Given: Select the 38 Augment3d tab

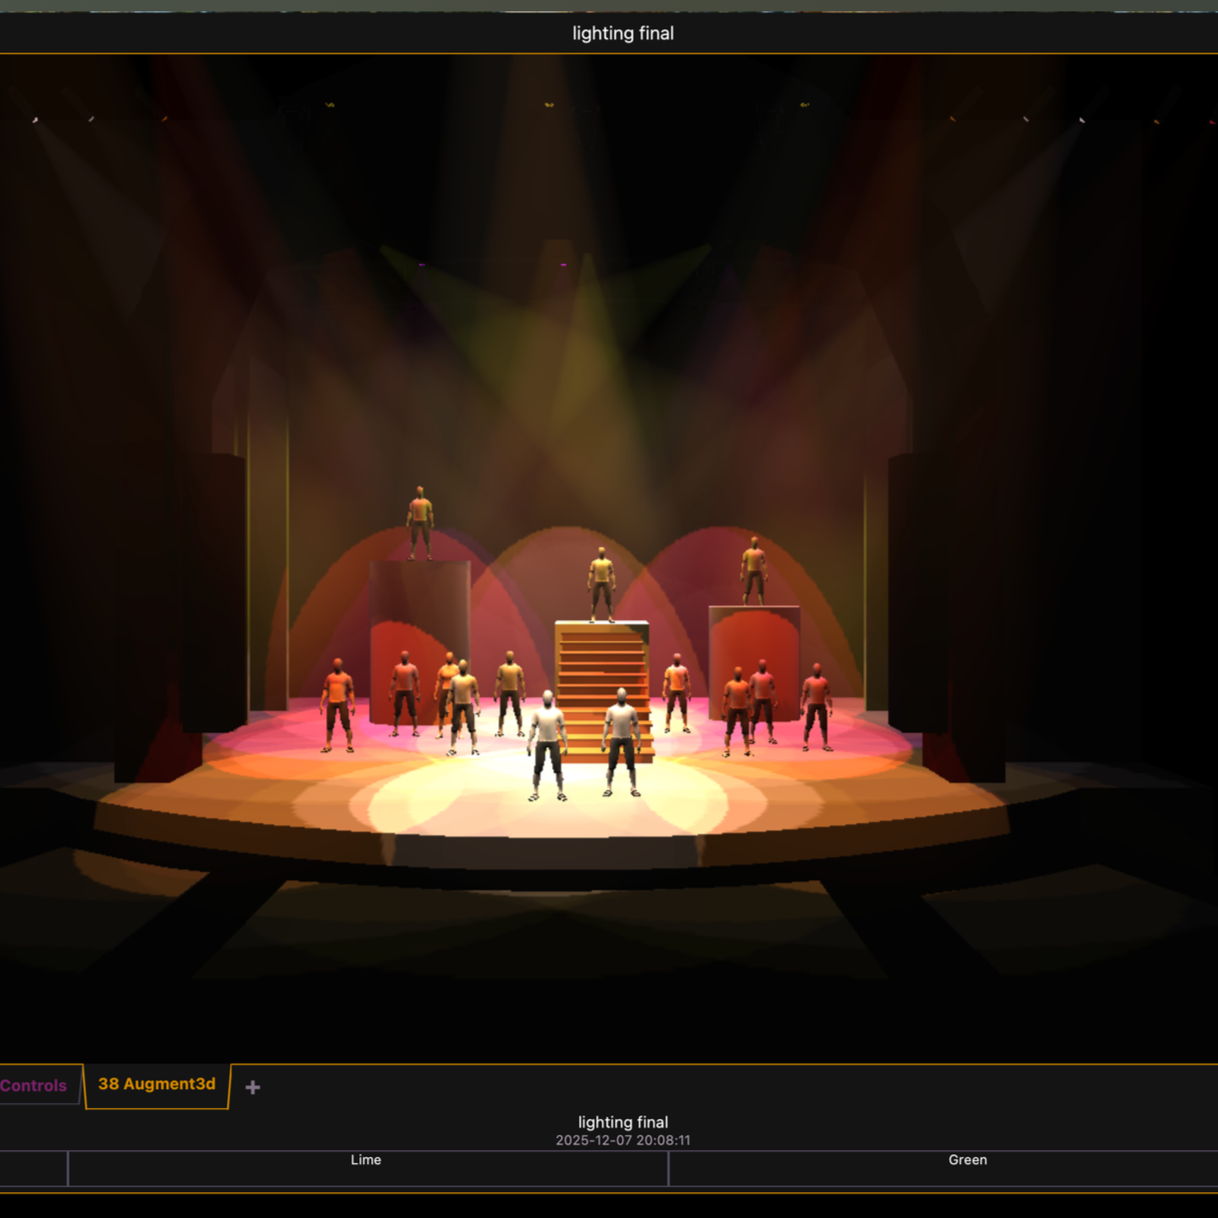Looking at the screenshot, I should [x=156, y=1084].
